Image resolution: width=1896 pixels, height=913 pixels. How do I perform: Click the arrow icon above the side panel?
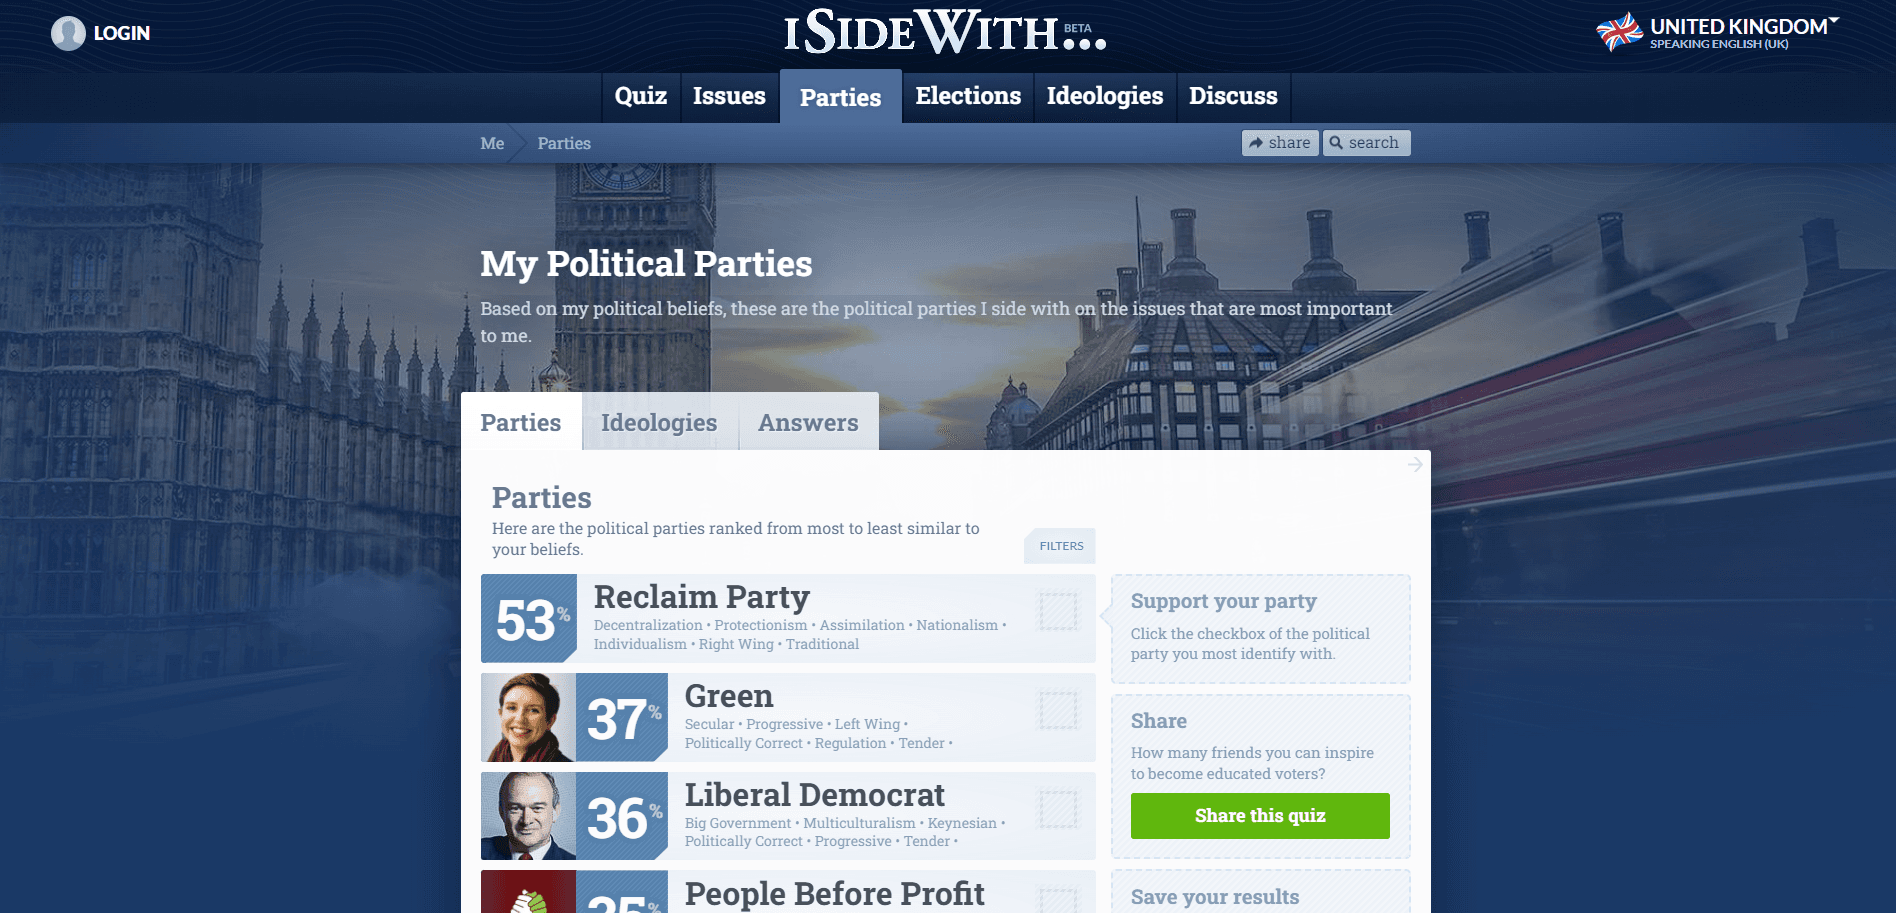(1415, 464)
